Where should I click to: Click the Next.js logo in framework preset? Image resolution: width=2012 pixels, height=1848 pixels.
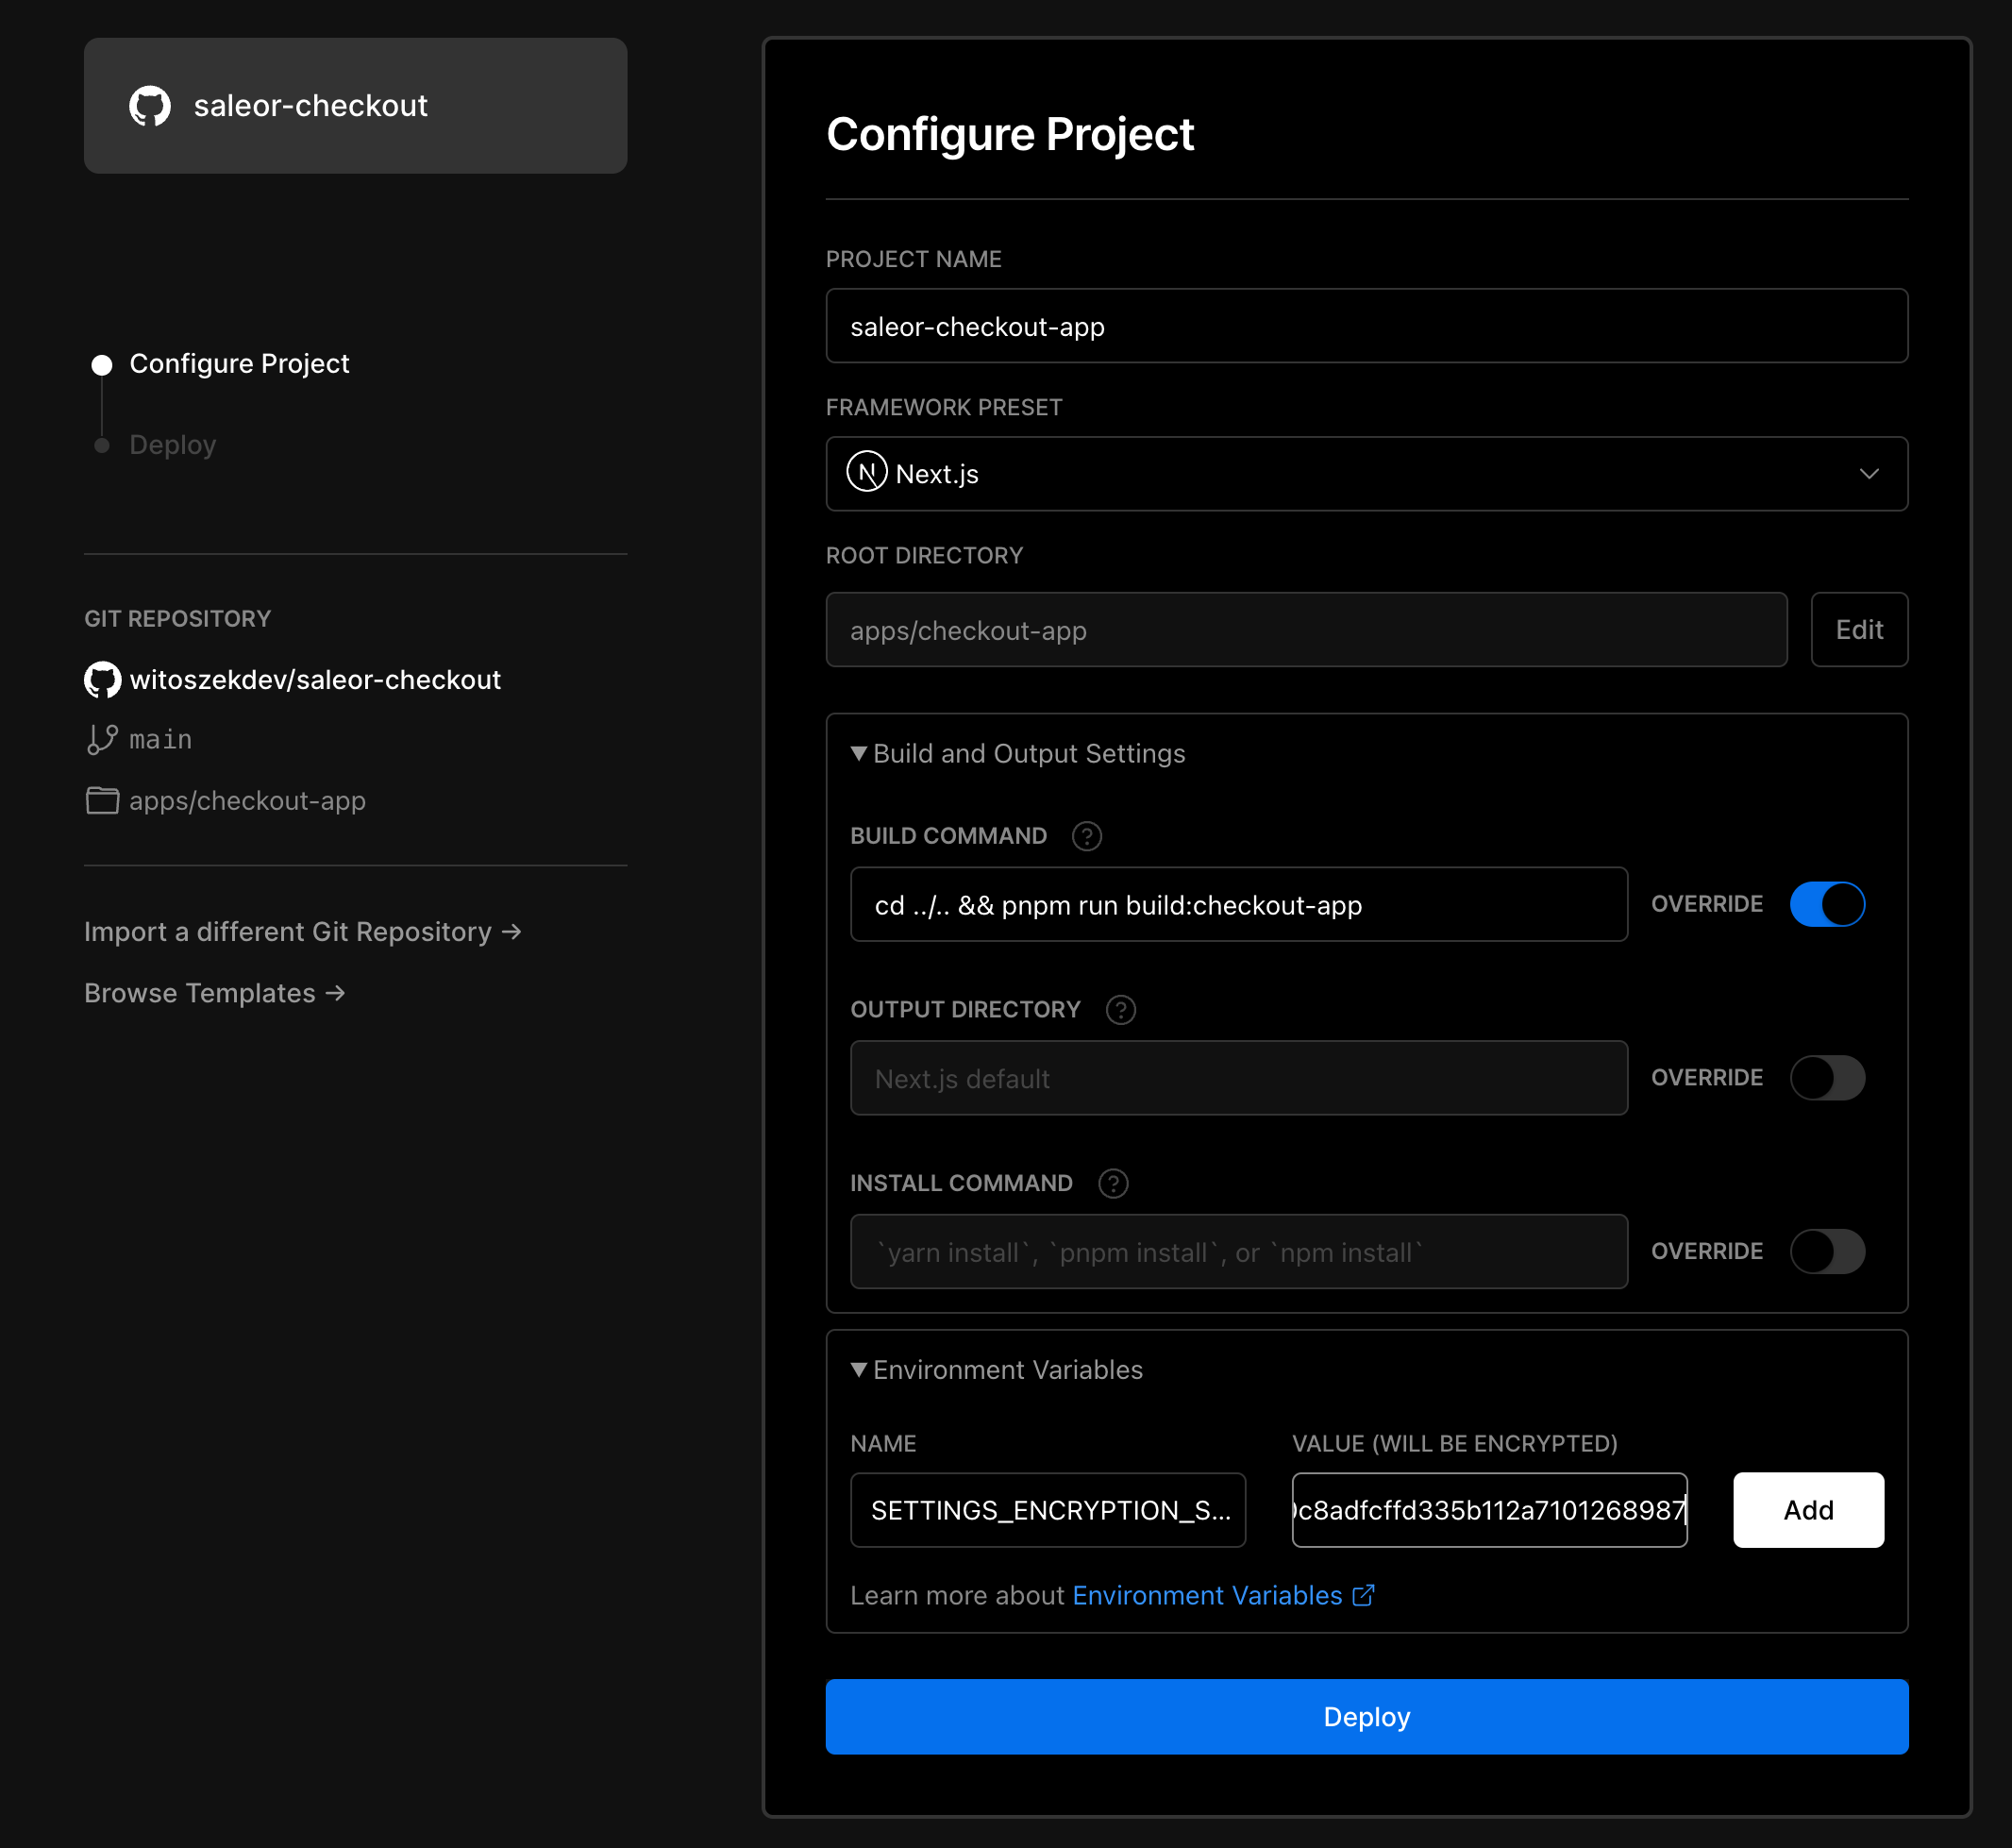pos(866,472)
